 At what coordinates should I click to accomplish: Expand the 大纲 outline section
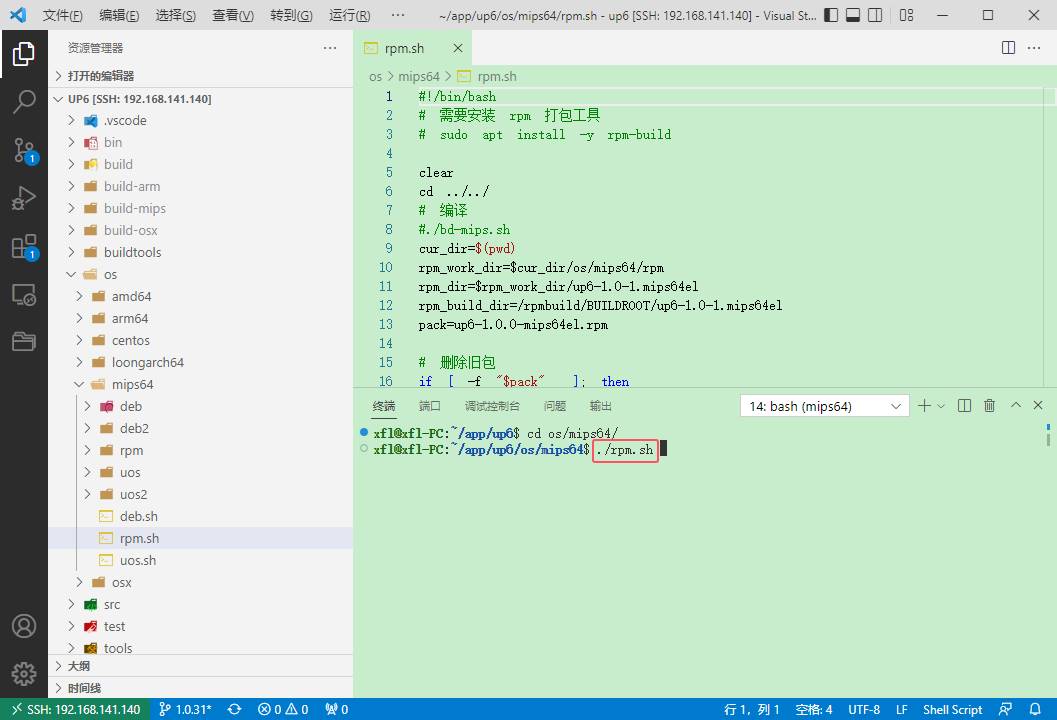point(79,666)
